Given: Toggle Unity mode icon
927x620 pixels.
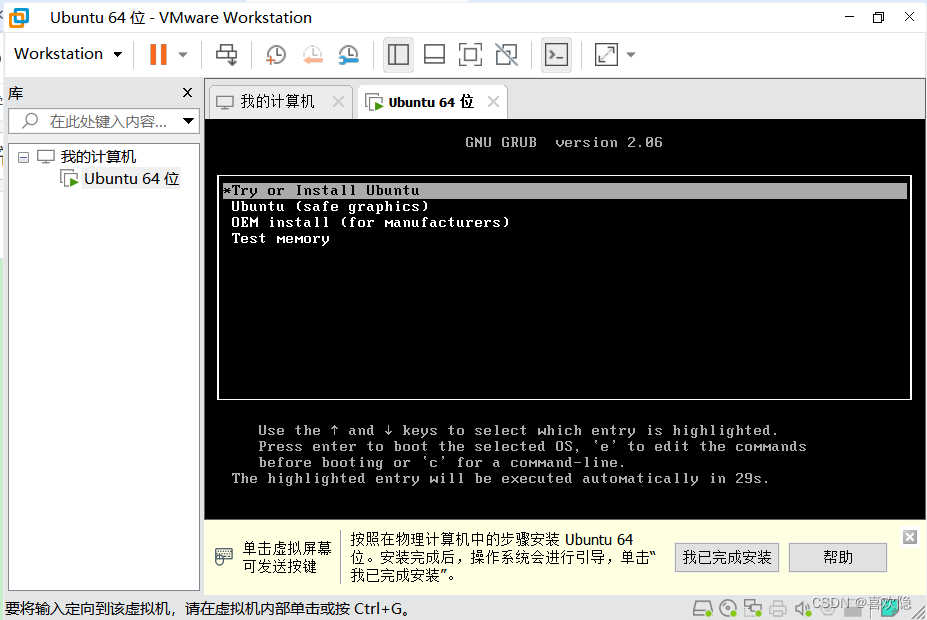Looking at the screenshot, I should 507,55.
